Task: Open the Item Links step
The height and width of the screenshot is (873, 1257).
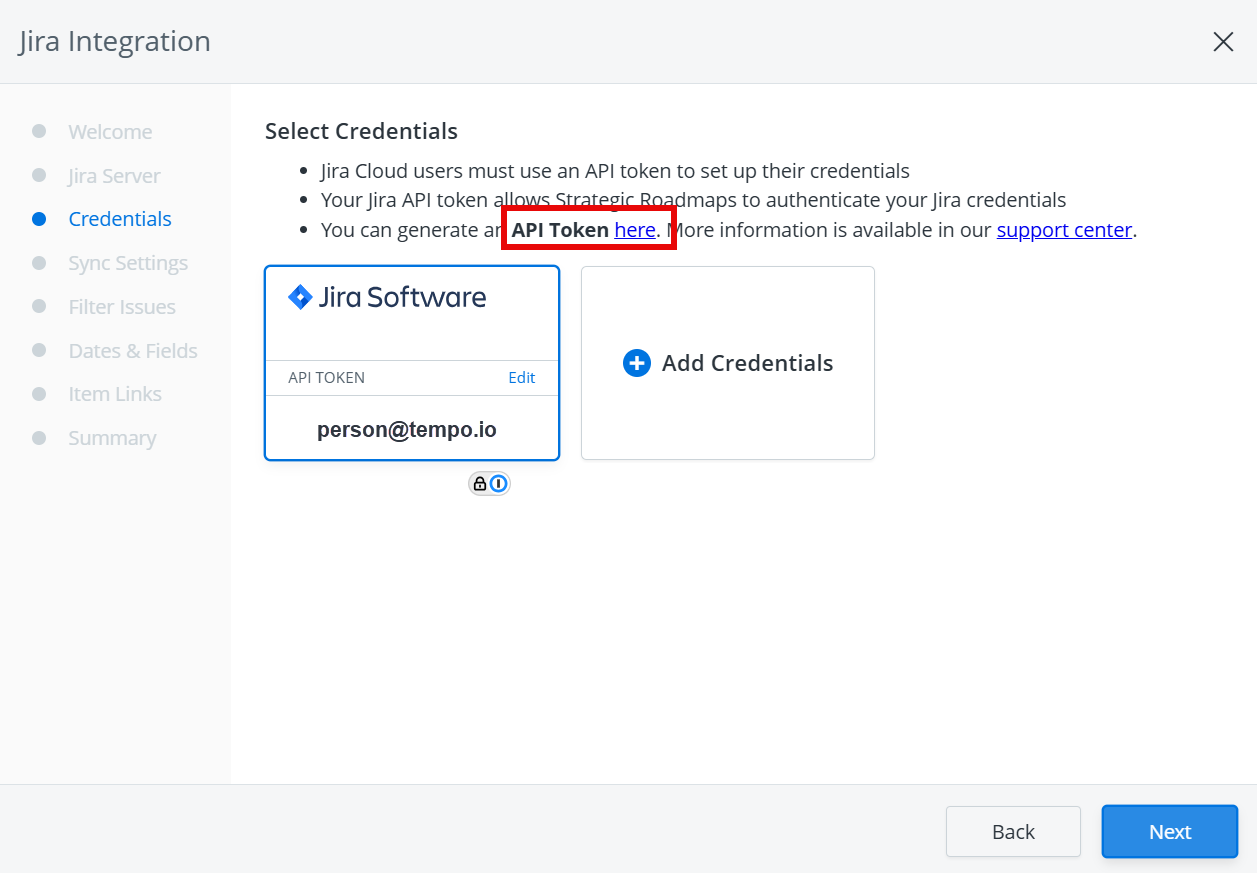Action: (114, 393)
